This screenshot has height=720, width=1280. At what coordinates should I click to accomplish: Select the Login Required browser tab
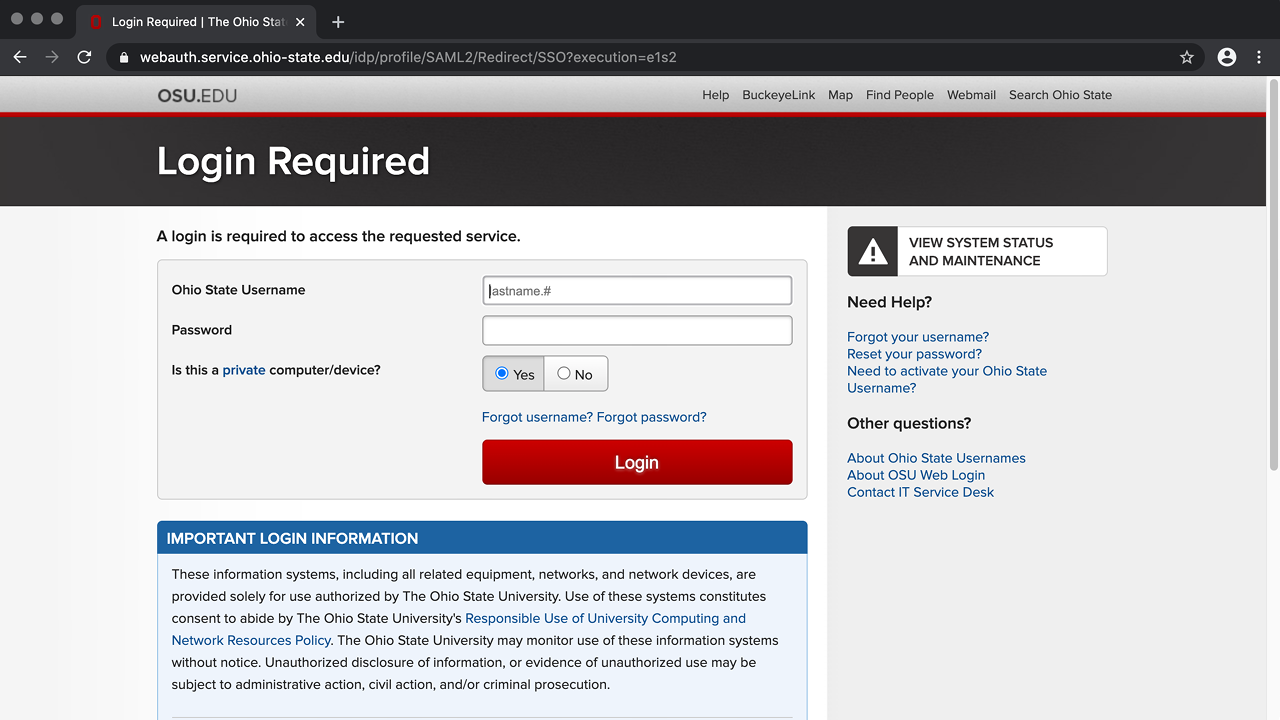195,22
